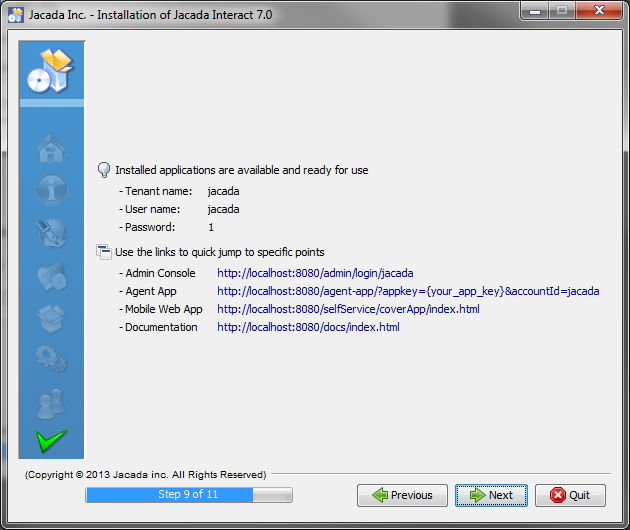This screenshot has height=530, width=630.
Task: Click 'Installed applications are available' heading text
Action: (x=241, y=170)
